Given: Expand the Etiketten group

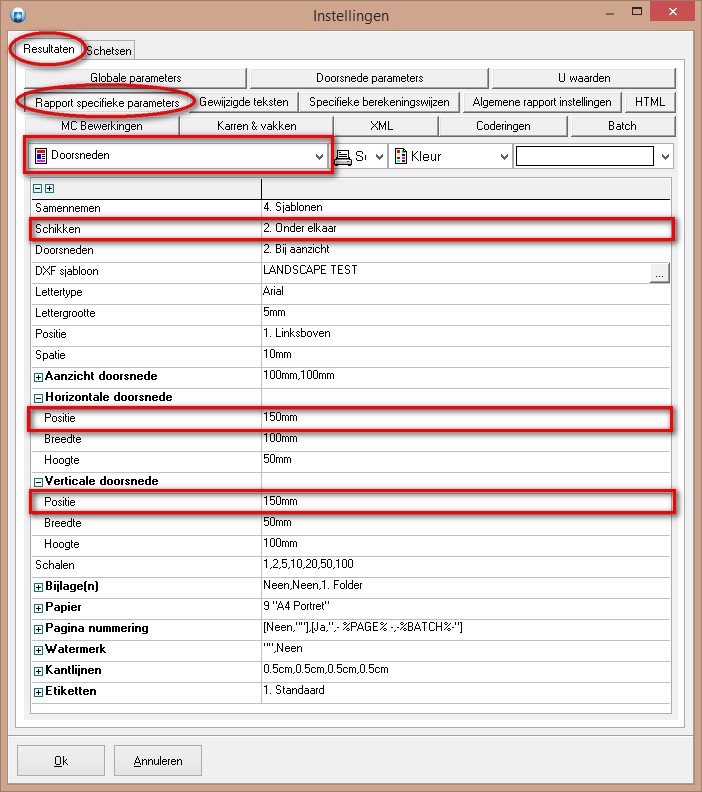Looking at the screenshot, I should (38, 692).
